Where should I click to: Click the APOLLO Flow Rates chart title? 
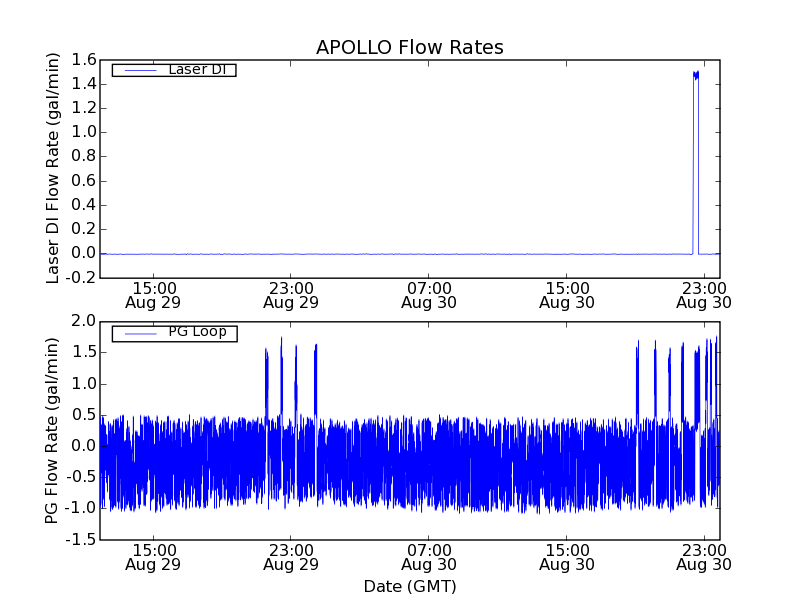pyautogui.click(x=409, y=47)
